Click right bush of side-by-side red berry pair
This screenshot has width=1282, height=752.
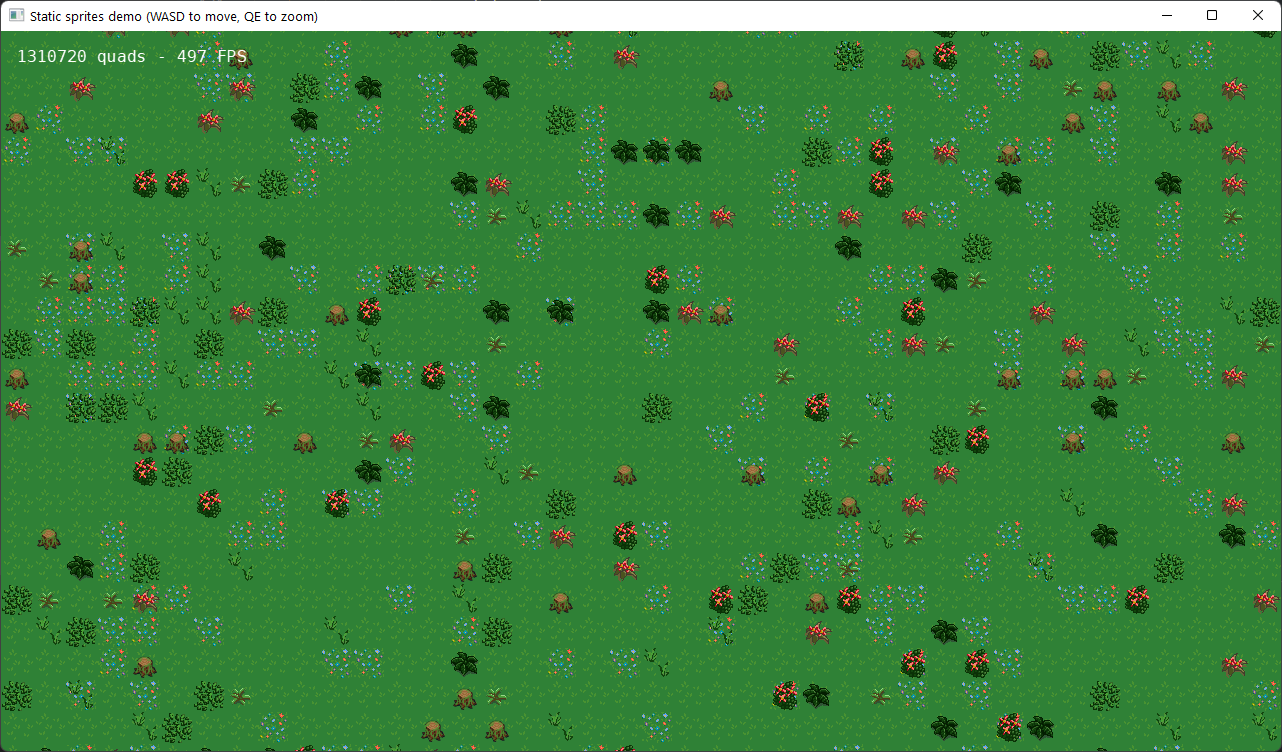coord(177,183)
